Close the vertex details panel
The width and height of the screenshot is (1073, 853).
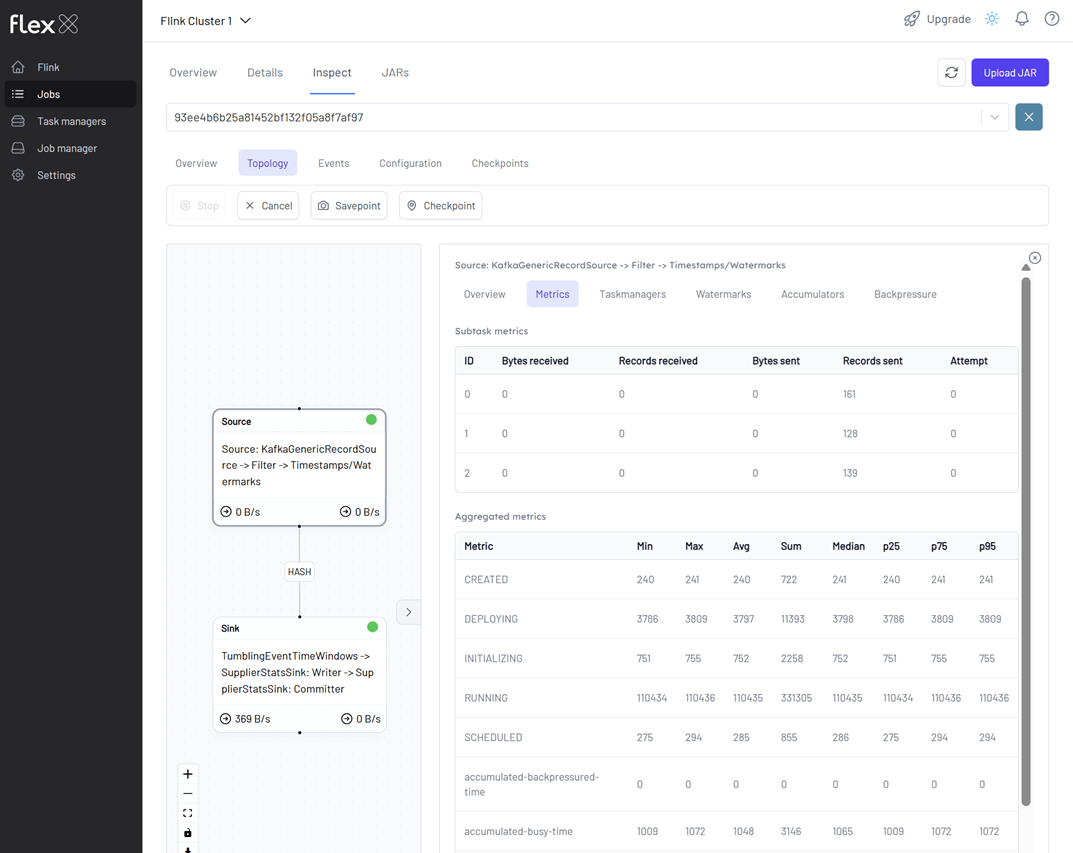(1035, 258)
